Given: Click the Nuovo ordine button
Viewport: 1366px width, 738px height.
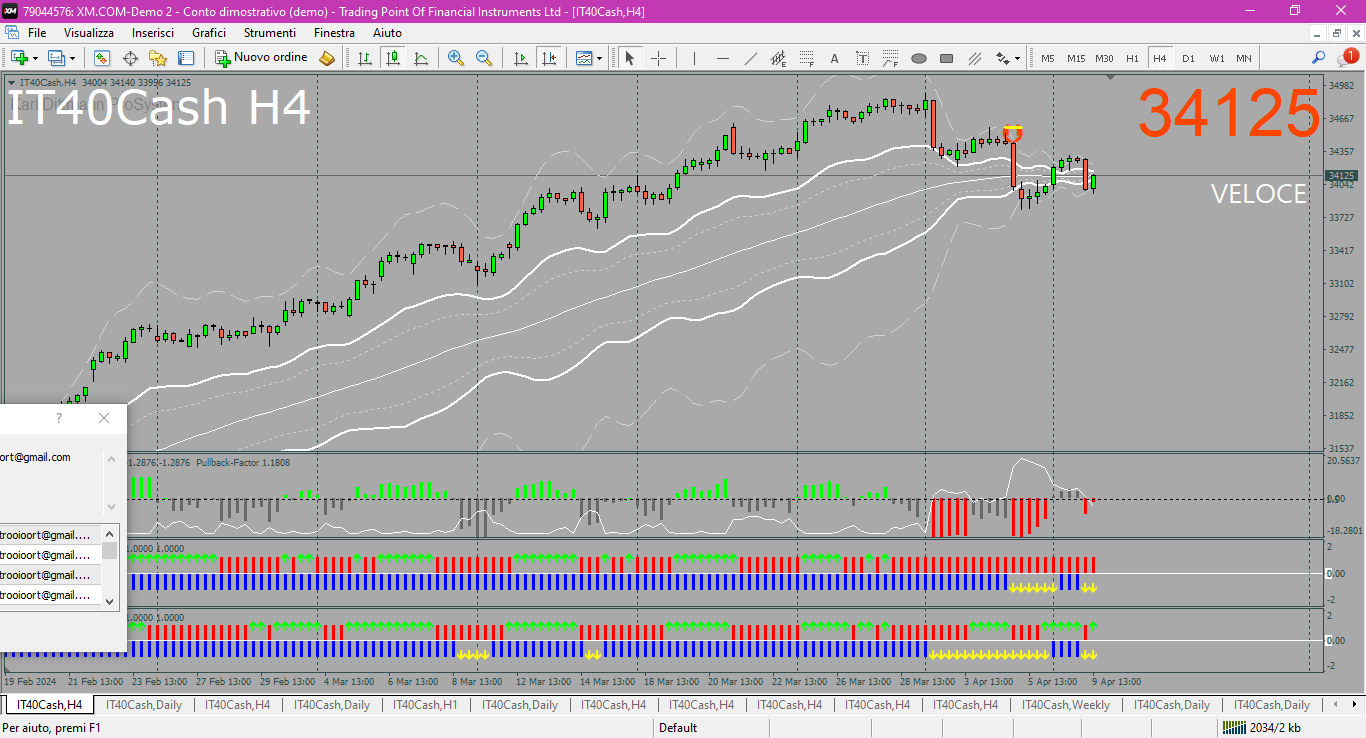Looking at the screenshot, I should tap(261, 58).
